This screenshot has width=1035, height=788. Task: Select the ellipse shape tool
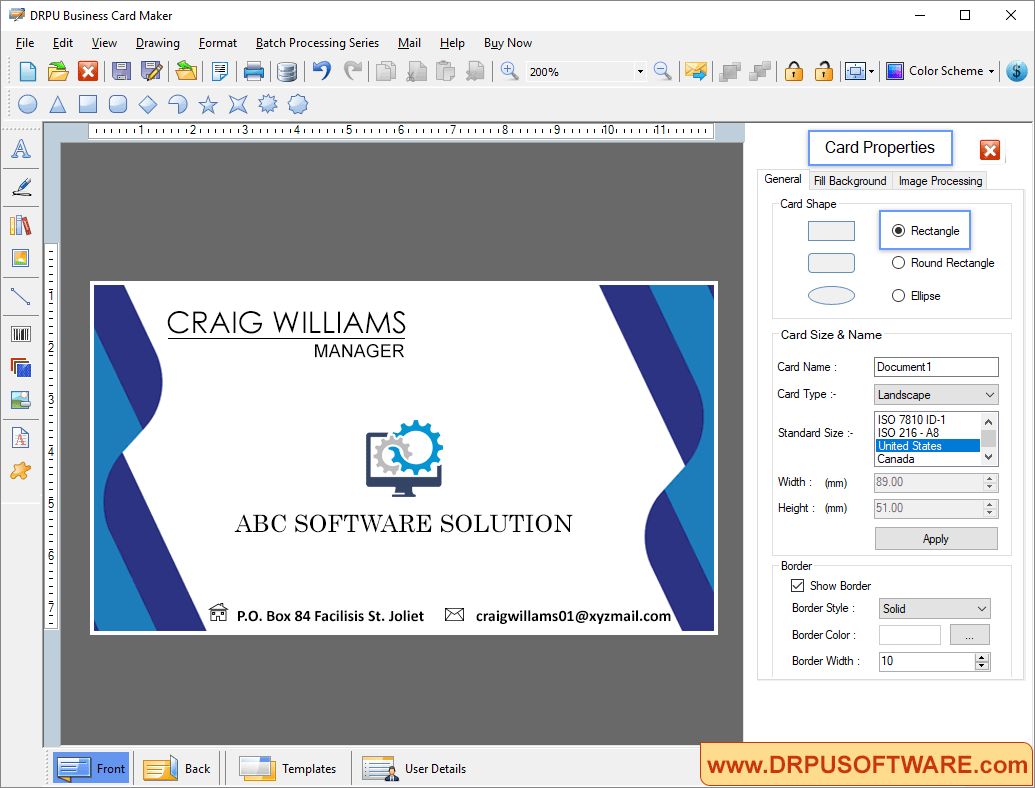pyautogui.click(x=28, y=104)
